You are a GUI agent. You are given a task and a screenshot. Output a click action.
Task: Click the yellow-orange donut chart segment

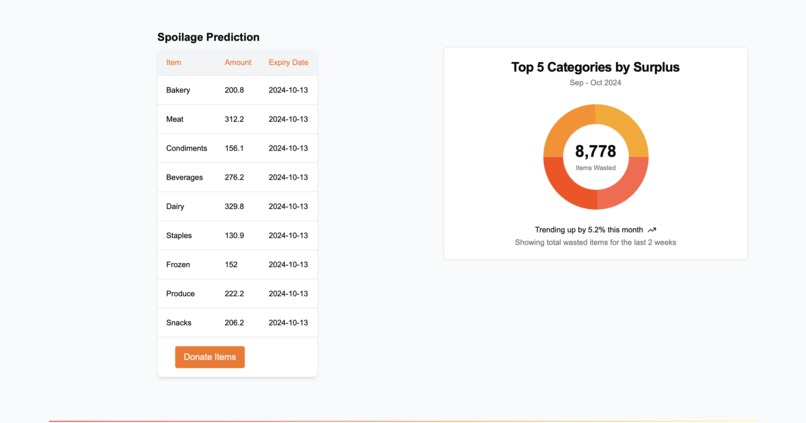(626, 126)
